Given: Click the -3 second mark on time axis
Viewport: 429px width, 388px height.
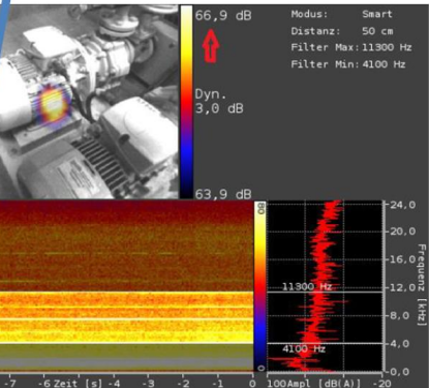Looking at the screenshot, I should 149,383.
